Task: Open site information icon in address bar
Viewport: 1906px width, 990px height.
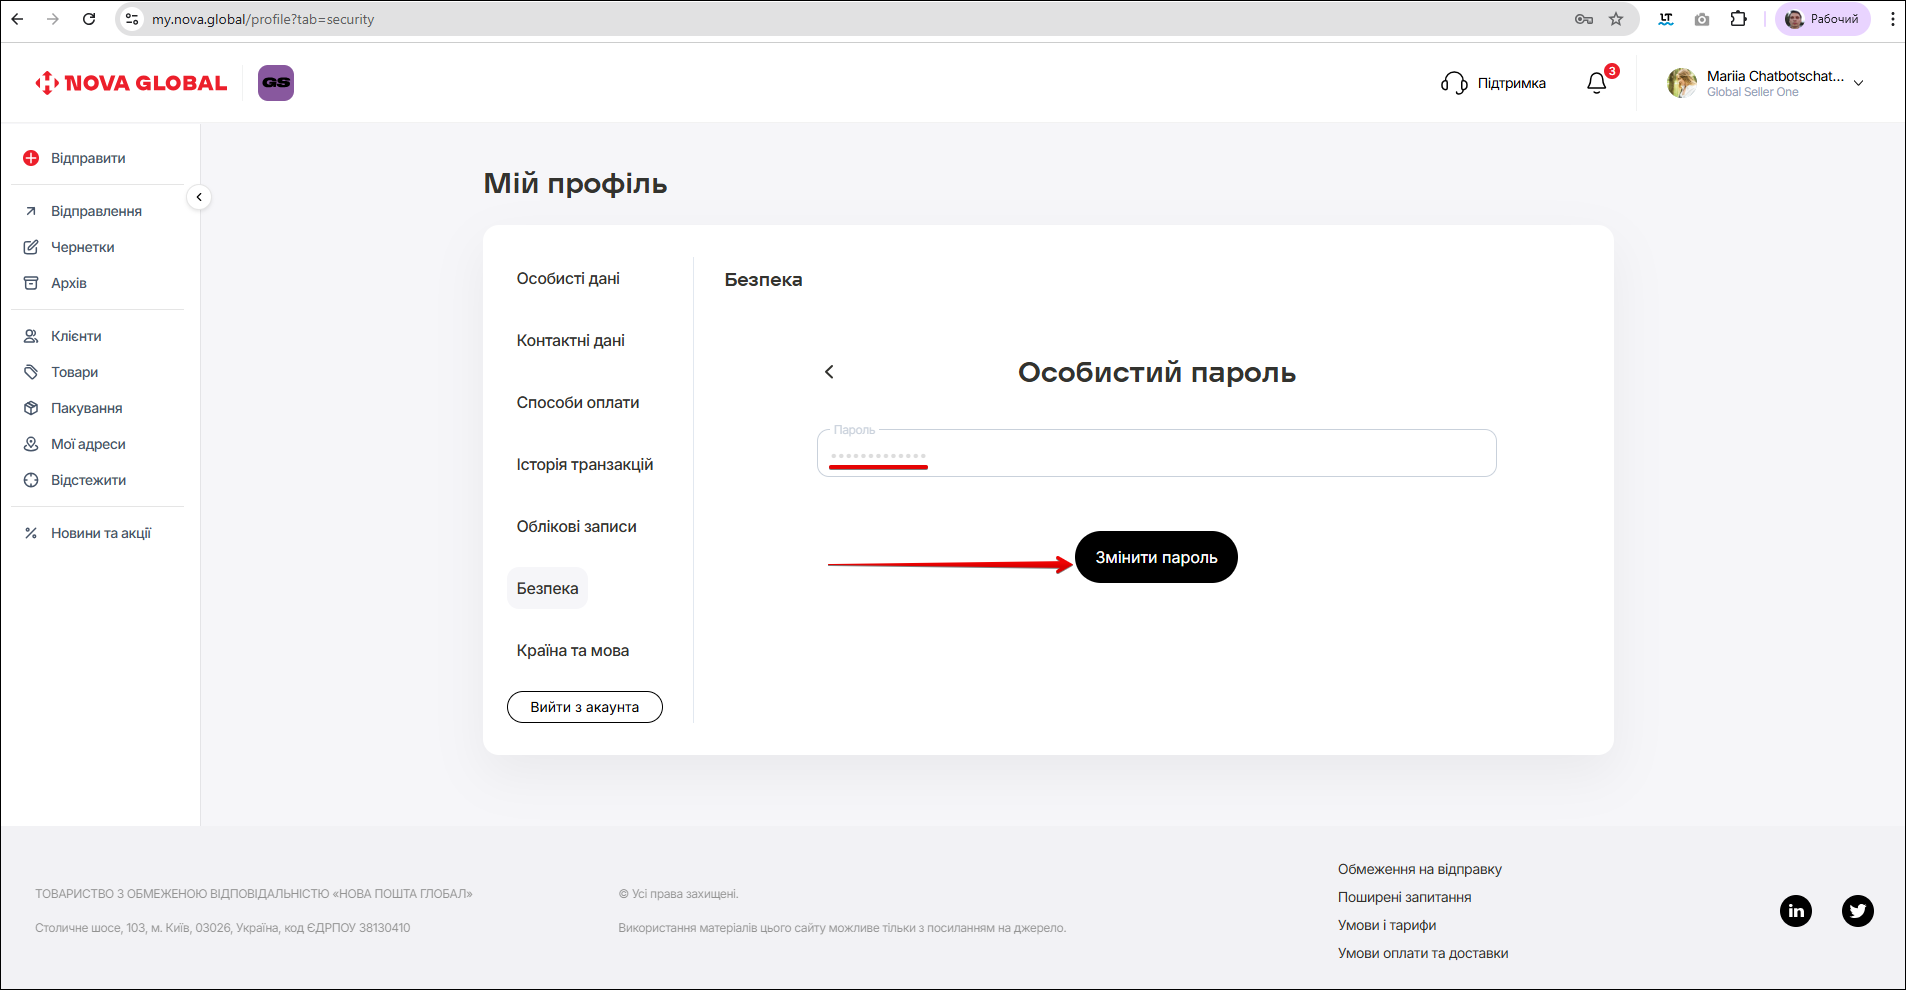Action: (x=132, y=19)
